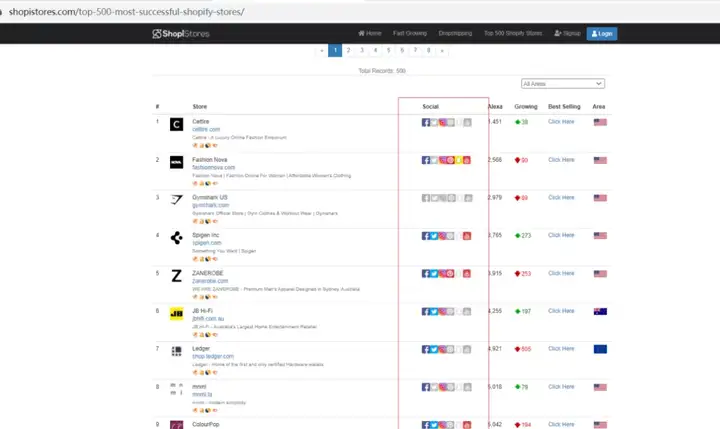The width and height of the screenshot is (720, 429).
Task: Open the jbhifi.com.au link
Action: click(208, 319)
